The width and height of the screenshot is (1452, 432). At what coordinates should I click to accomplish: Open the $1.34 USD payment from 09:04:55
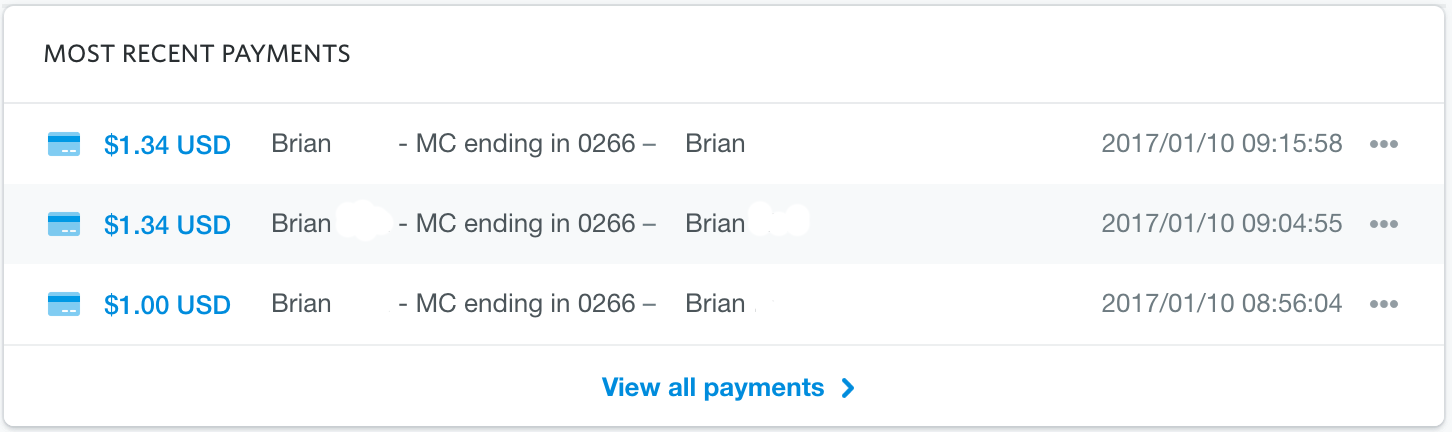(167, 225)
